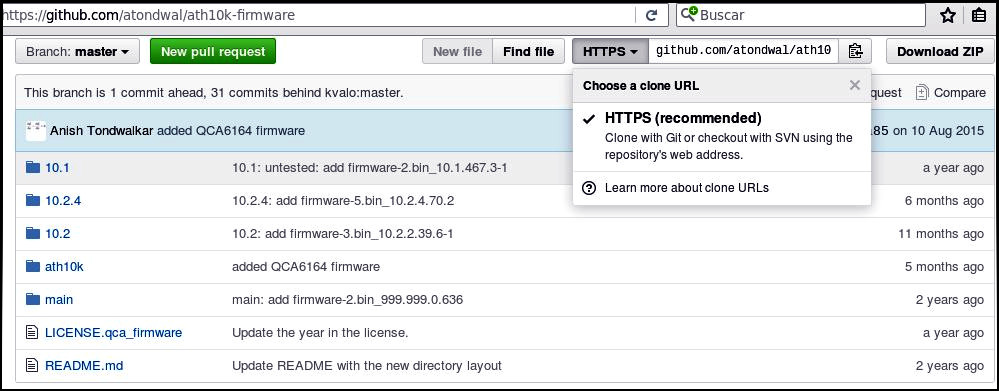Click the search engine magnifier icon
The height and width of the screenshot is (391, 999).
point(689,15)
